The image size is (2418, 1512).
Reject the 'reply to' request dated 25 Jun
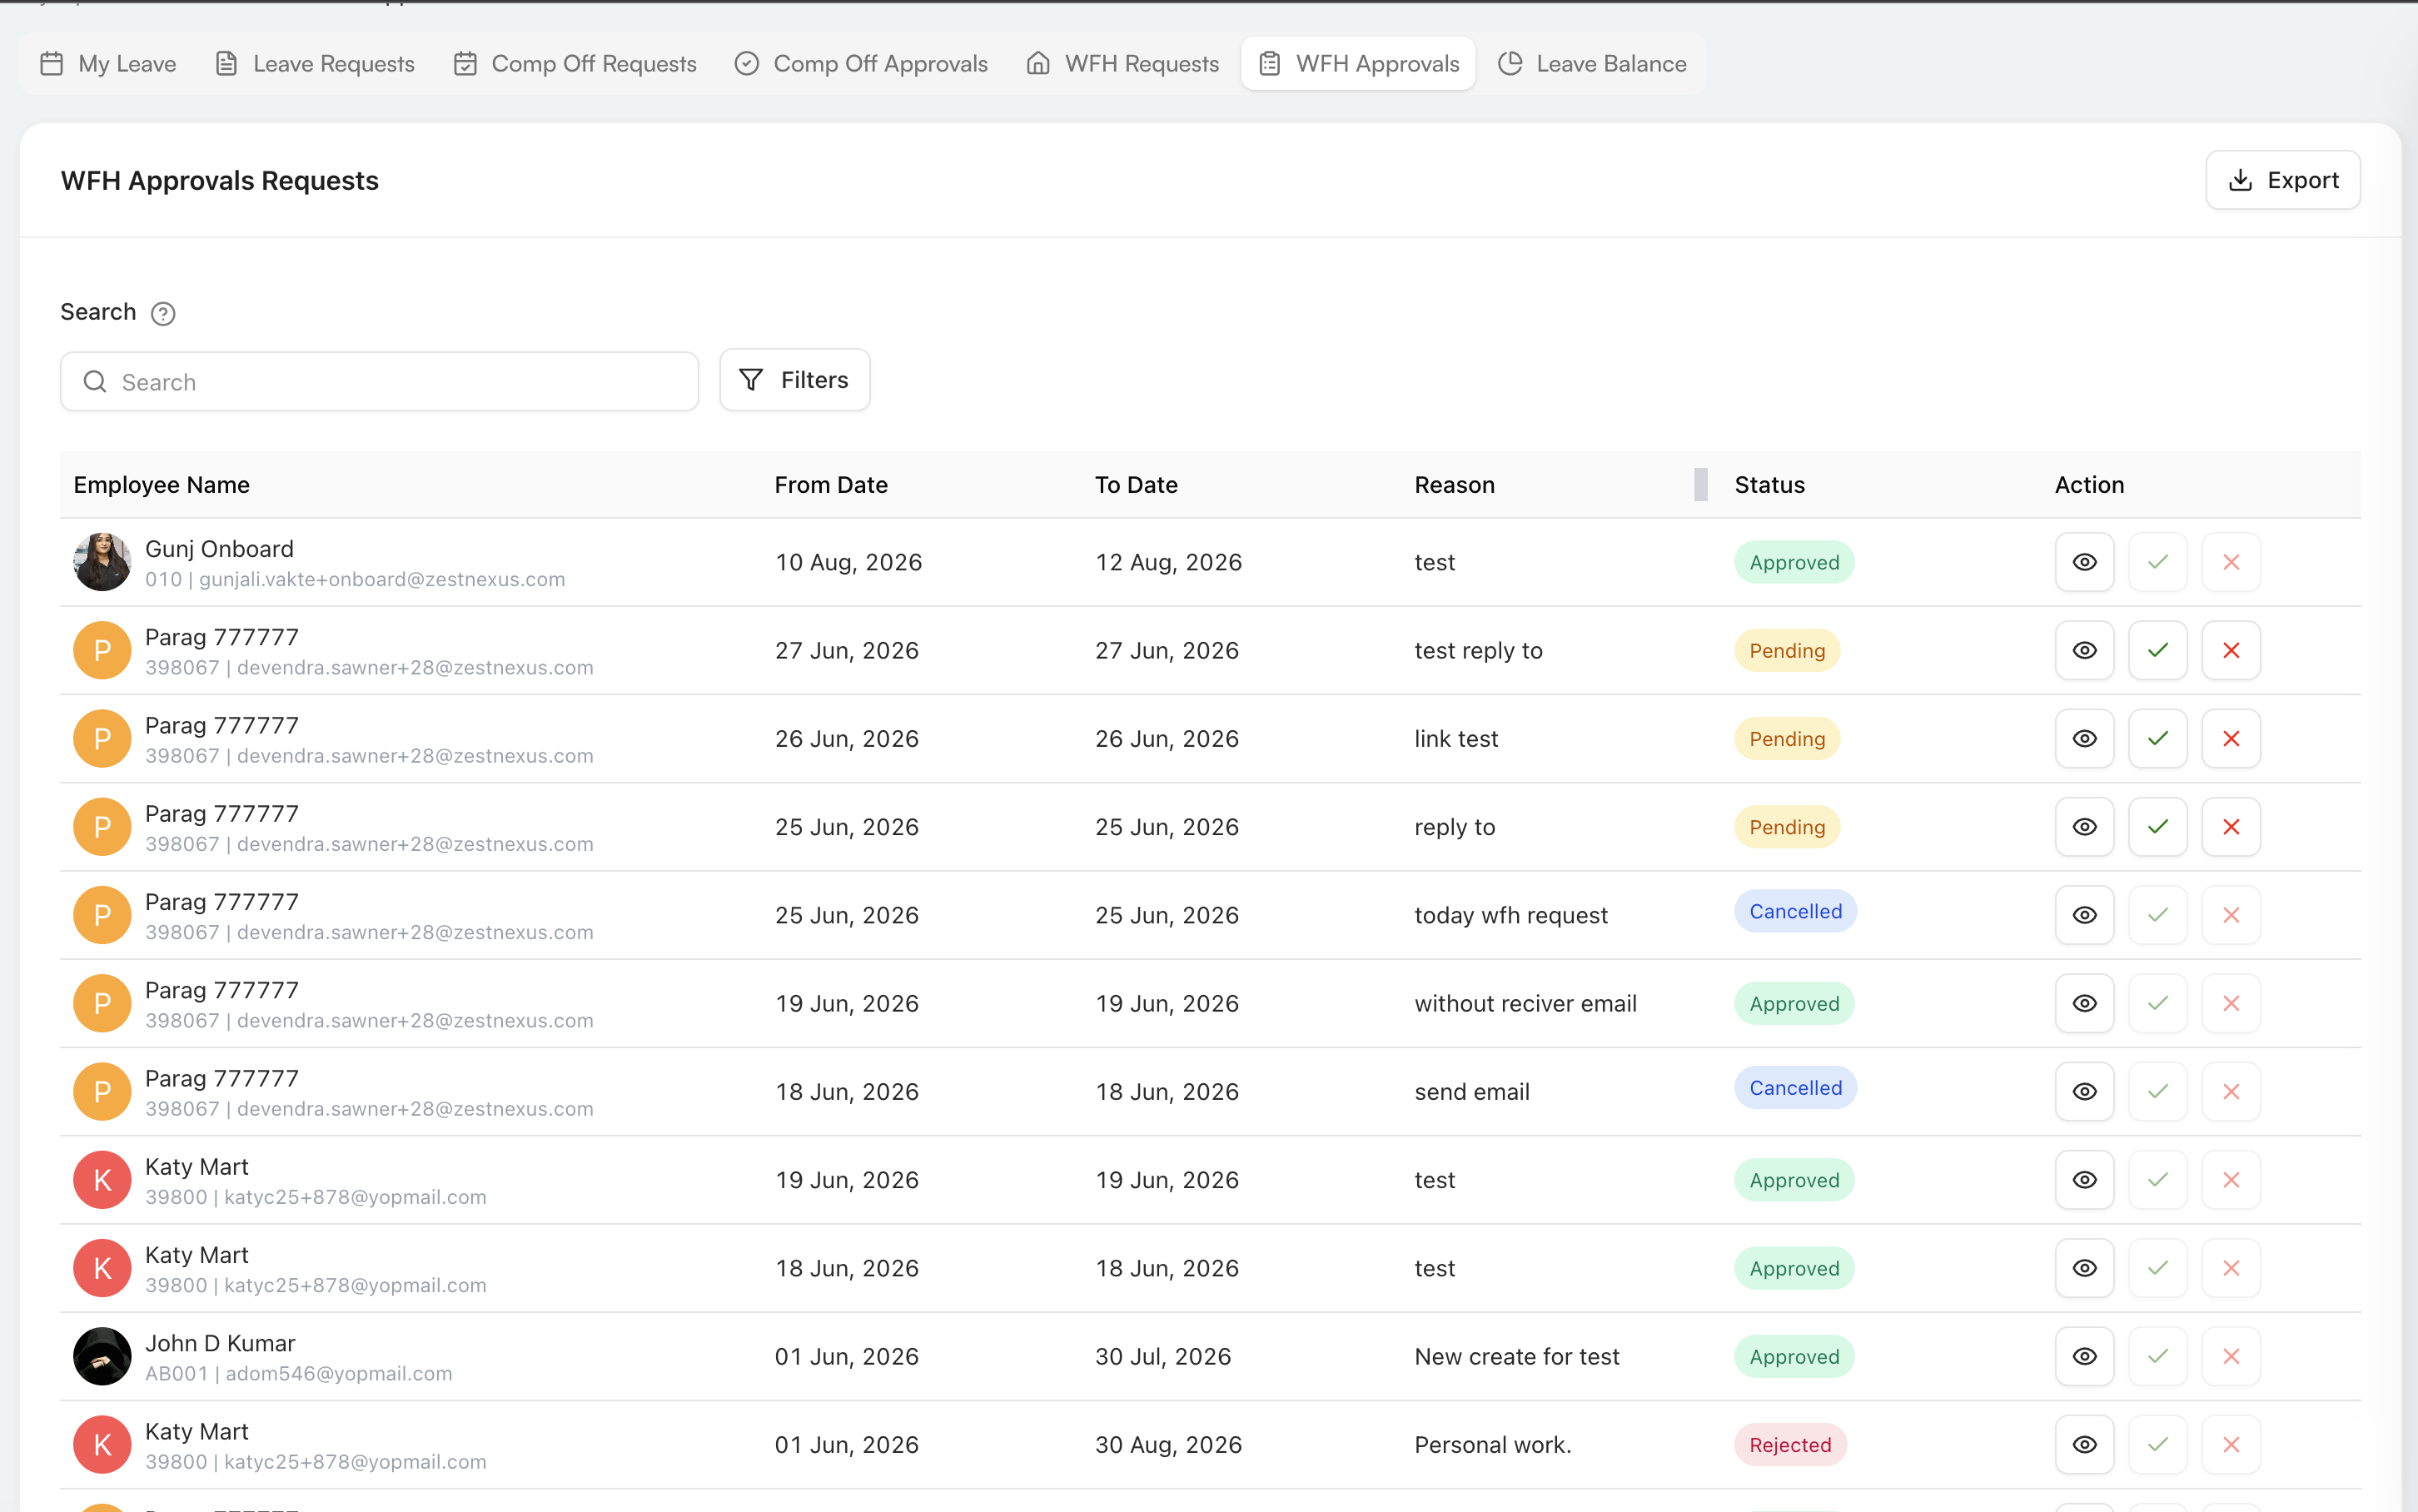tap(2230, 827)
